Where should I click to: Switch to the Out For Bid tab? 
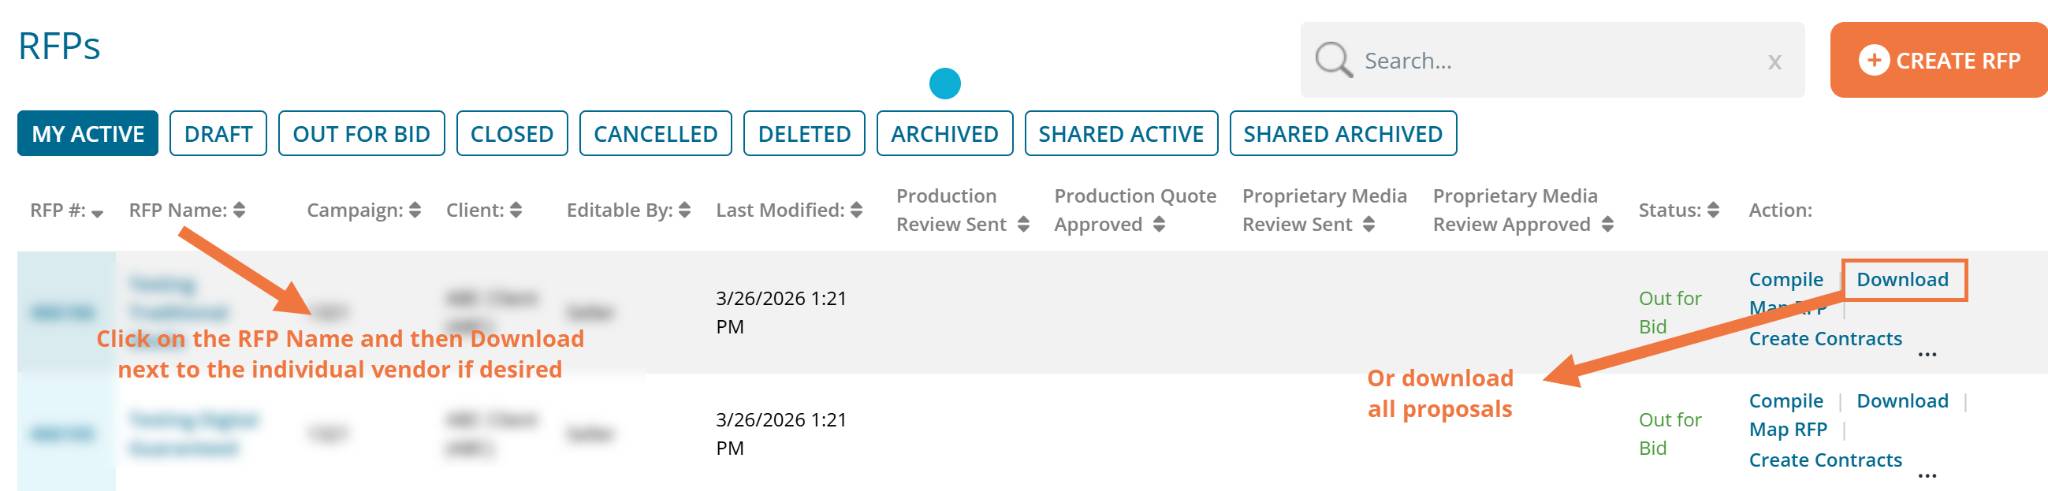(x=361, y=134)
